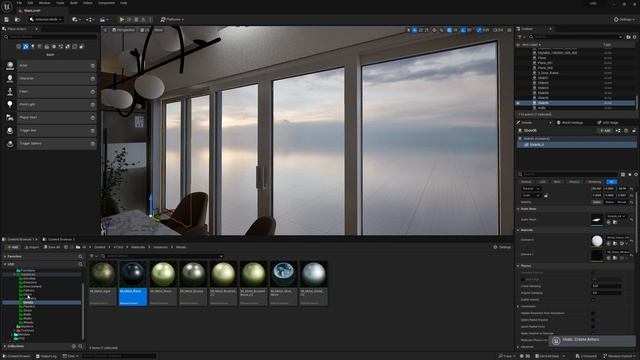This screenshot has width=640, height=360.
Task: Click the Output Log button in status bar
Action: tap(46, 356)
